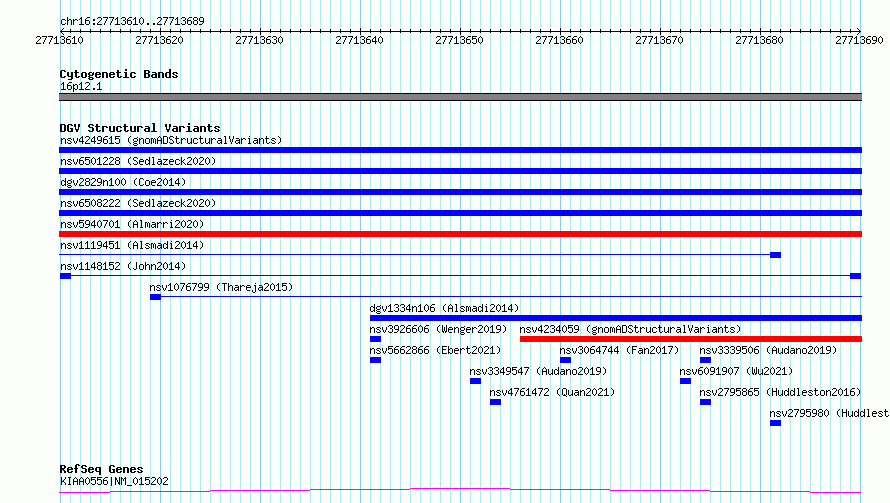The width and height of the screenshot is (890, 503).
Task: Open nsv3064744 (Fan2017) variant label
Action: (x=619, y=350)
